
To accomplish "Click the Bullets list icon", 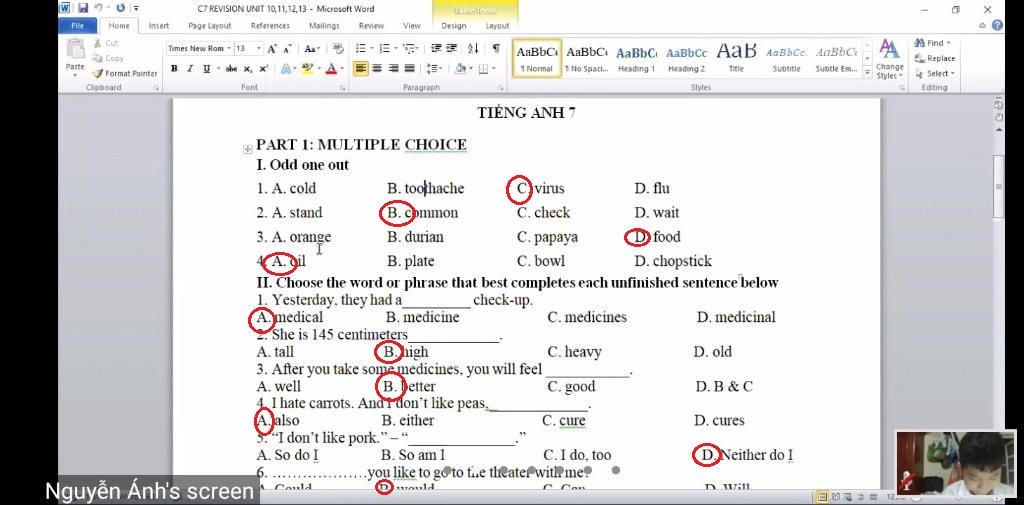I will coord(363,48).
